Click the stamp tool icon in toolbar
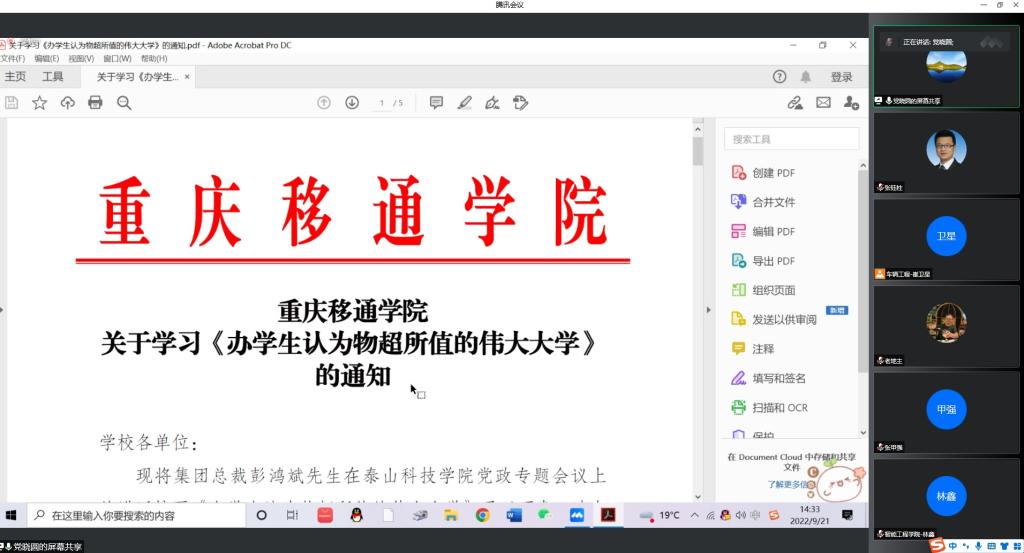 (520, 103)
